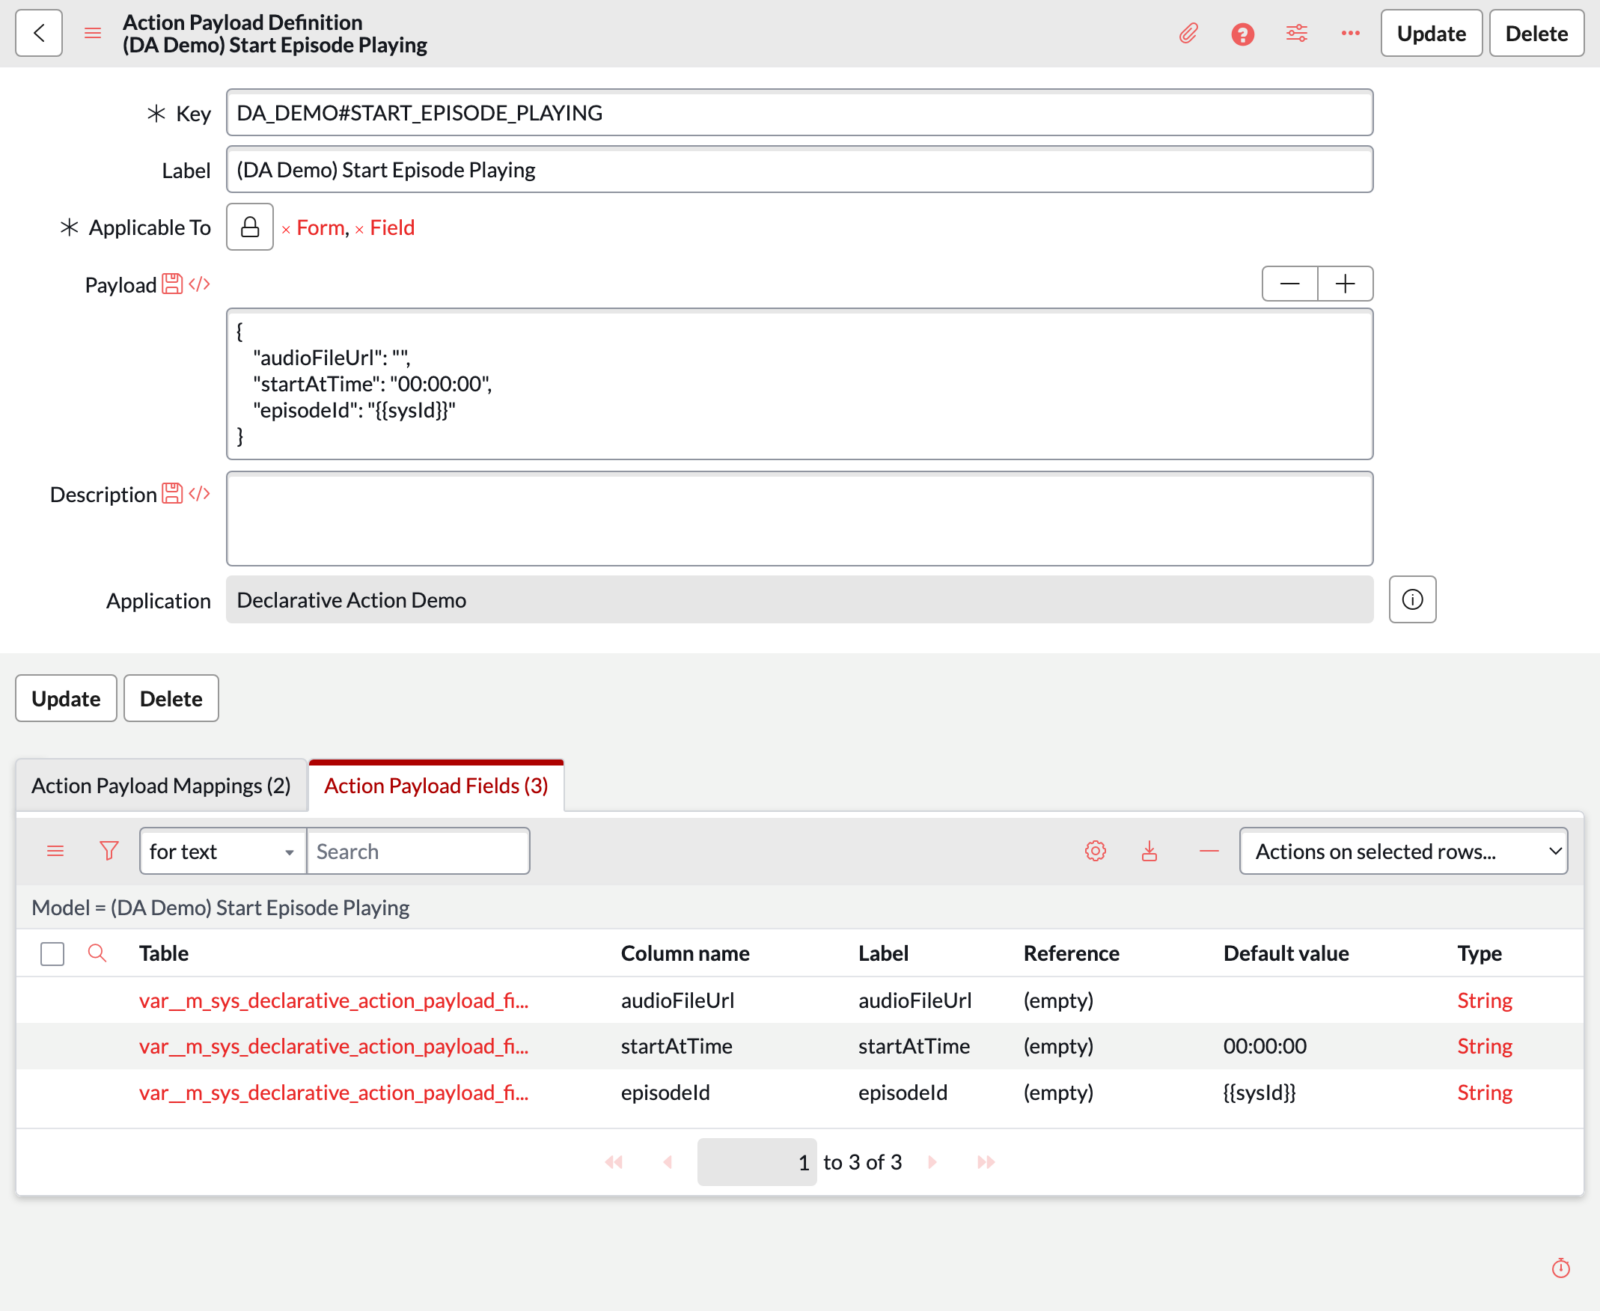Viewport: 1600px width, 1311px height.
Task: Go back using the header arrow
Action: pos(39,33)
